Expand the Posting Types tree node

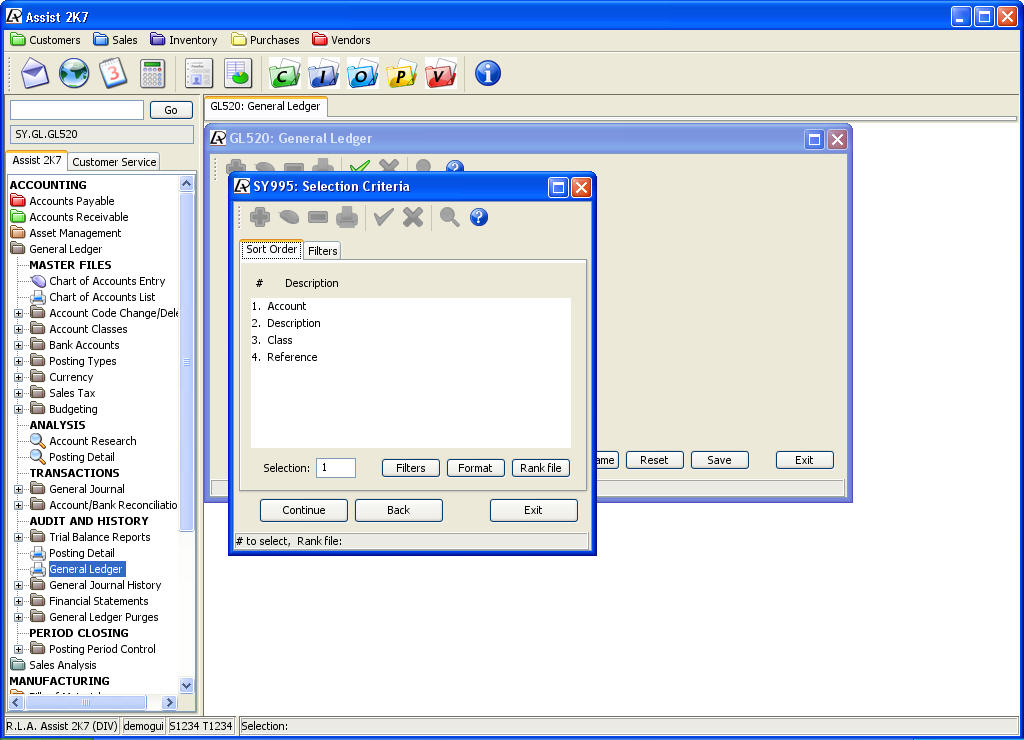click(18, 361)
